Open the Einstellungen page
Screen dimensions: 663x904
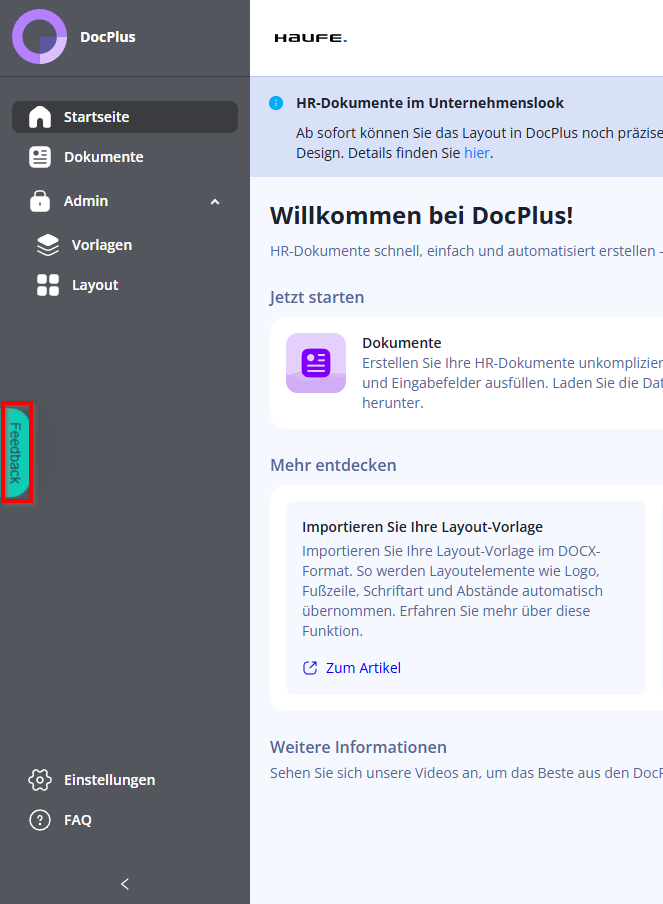coord(109,780)
